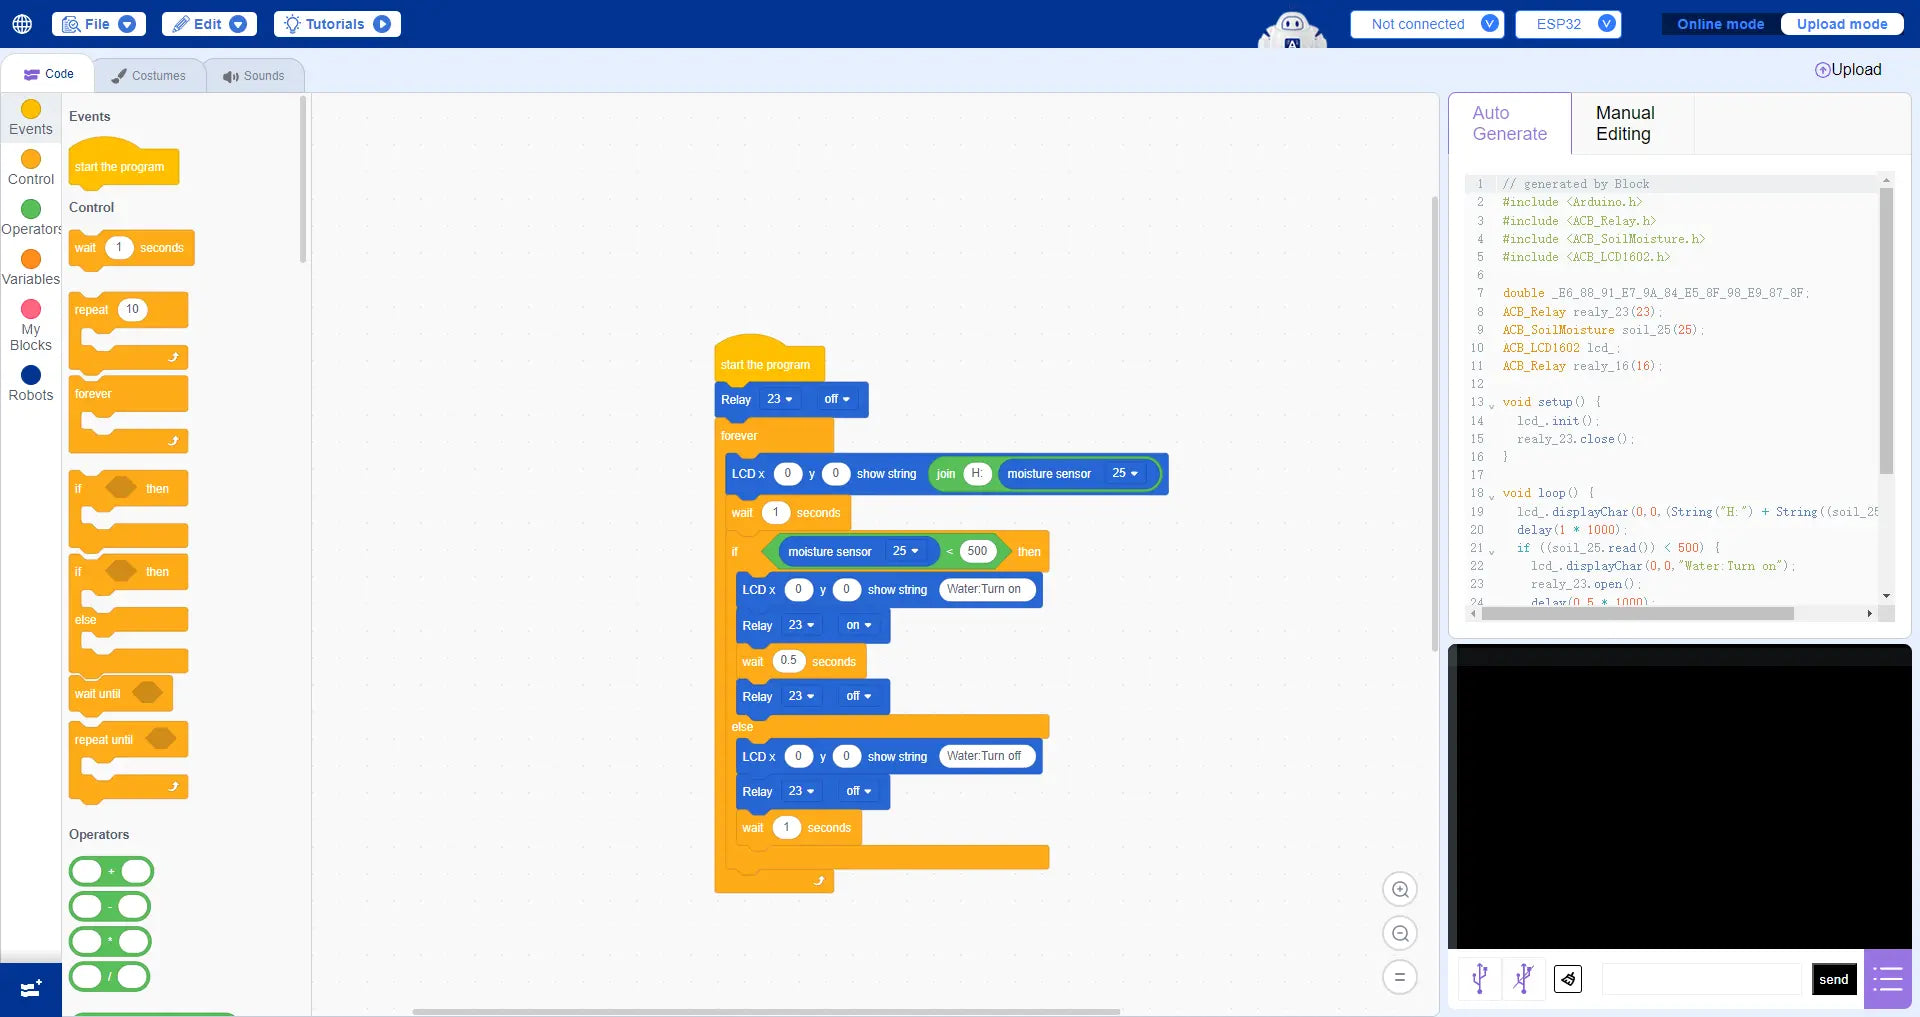Viewport: 1920px width, 1017px height.
Task: Switch to the Sounds tab
Action: 255,75
